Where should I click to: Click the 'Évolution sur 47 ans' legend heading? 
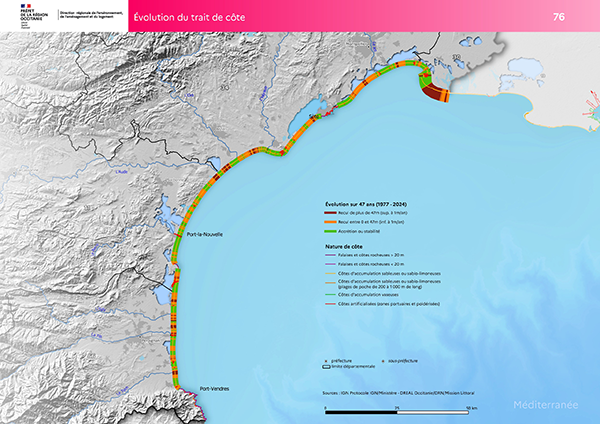click(x=366, y=204)
